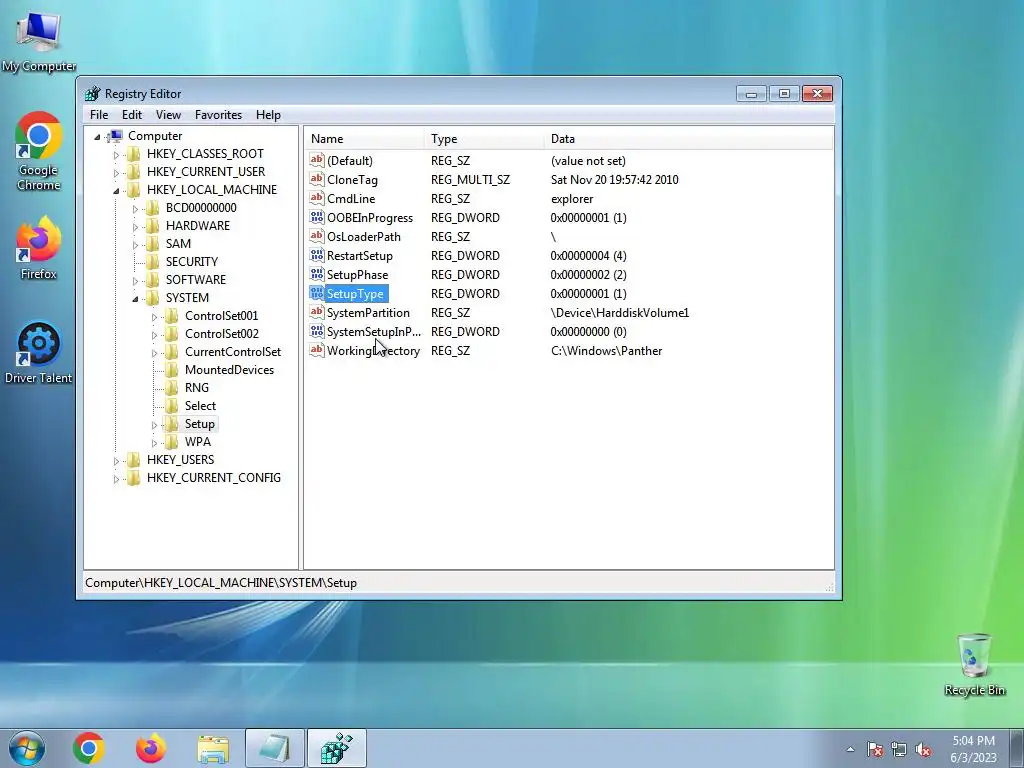
Task: Collapse the SYSTEM key arrow
Action: click(x=135, y=298)
